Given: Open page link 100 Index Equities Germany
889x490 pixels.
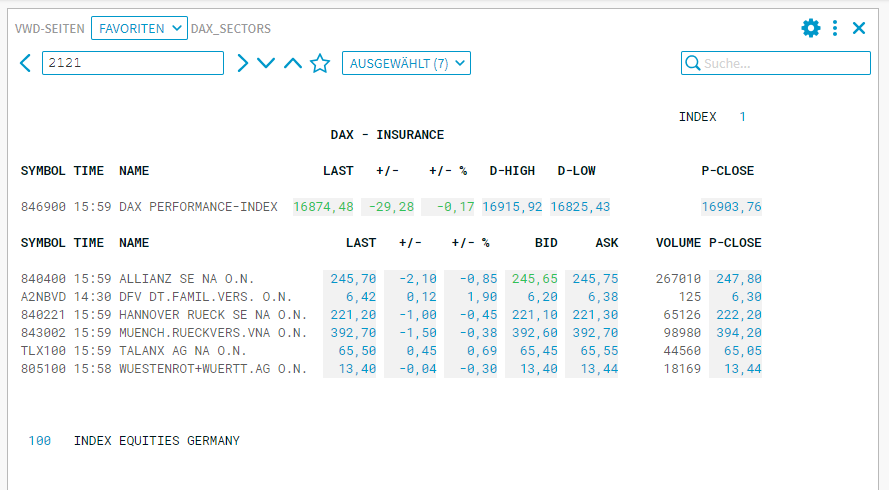Looking at the screenshot, I should pyautogui.click(x=40, y=441).
